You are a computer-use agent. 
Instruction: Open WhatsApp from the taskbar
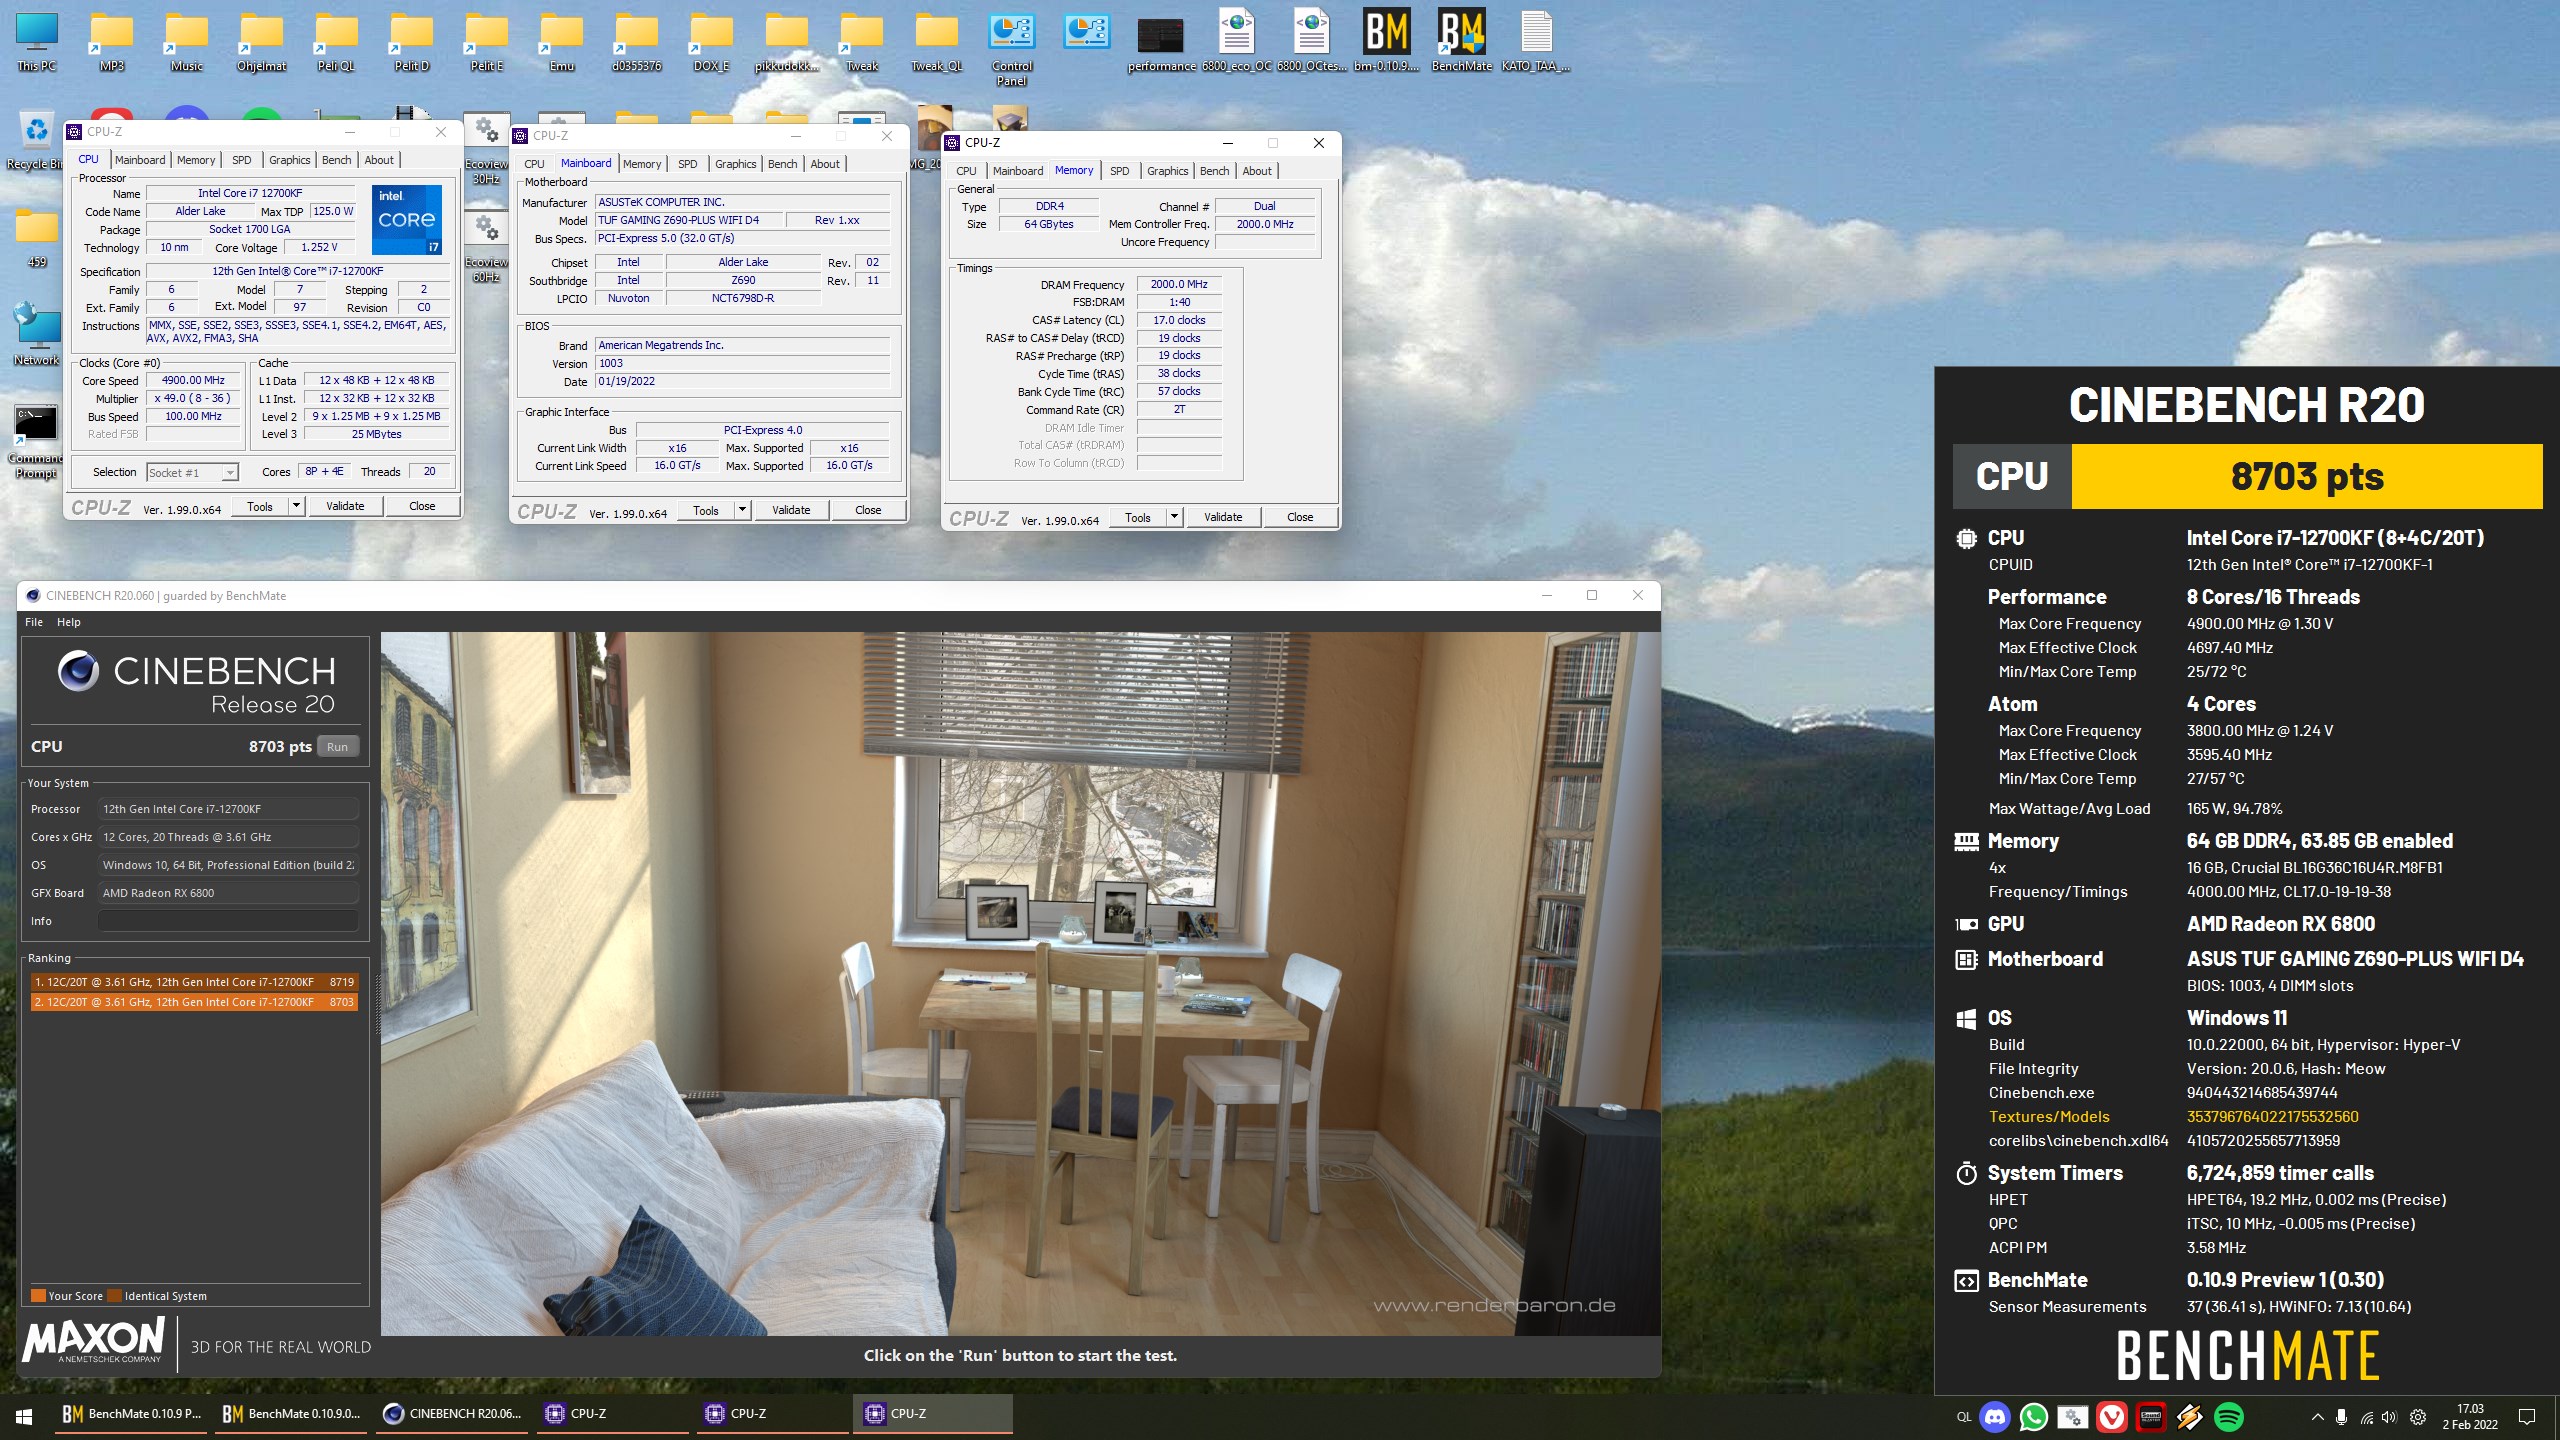click(2033, 1416)
